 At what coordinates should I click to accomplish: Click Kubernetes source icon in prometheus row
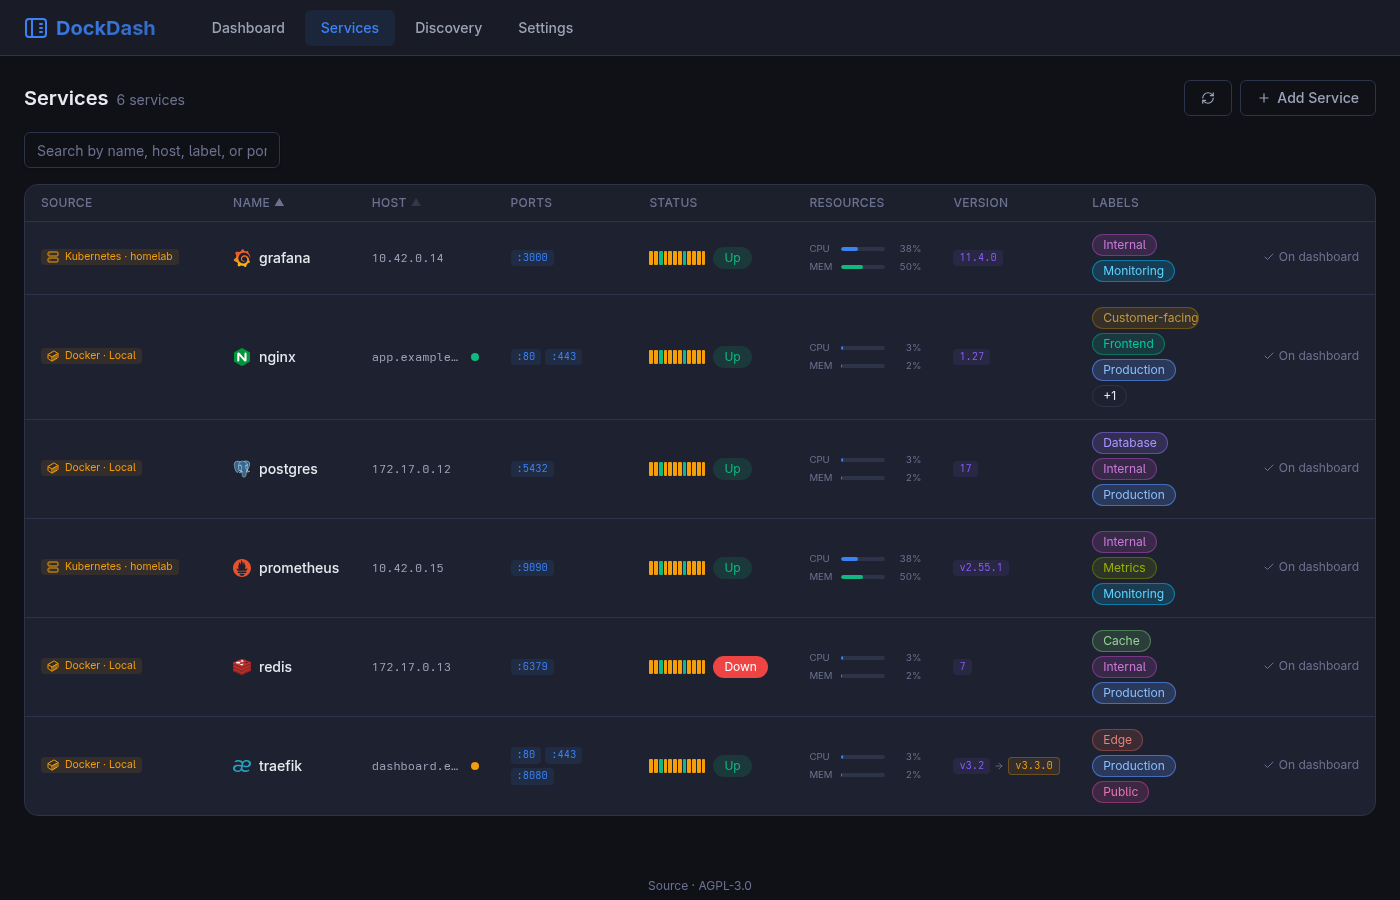pyautogui.click(x=53, y=567)
